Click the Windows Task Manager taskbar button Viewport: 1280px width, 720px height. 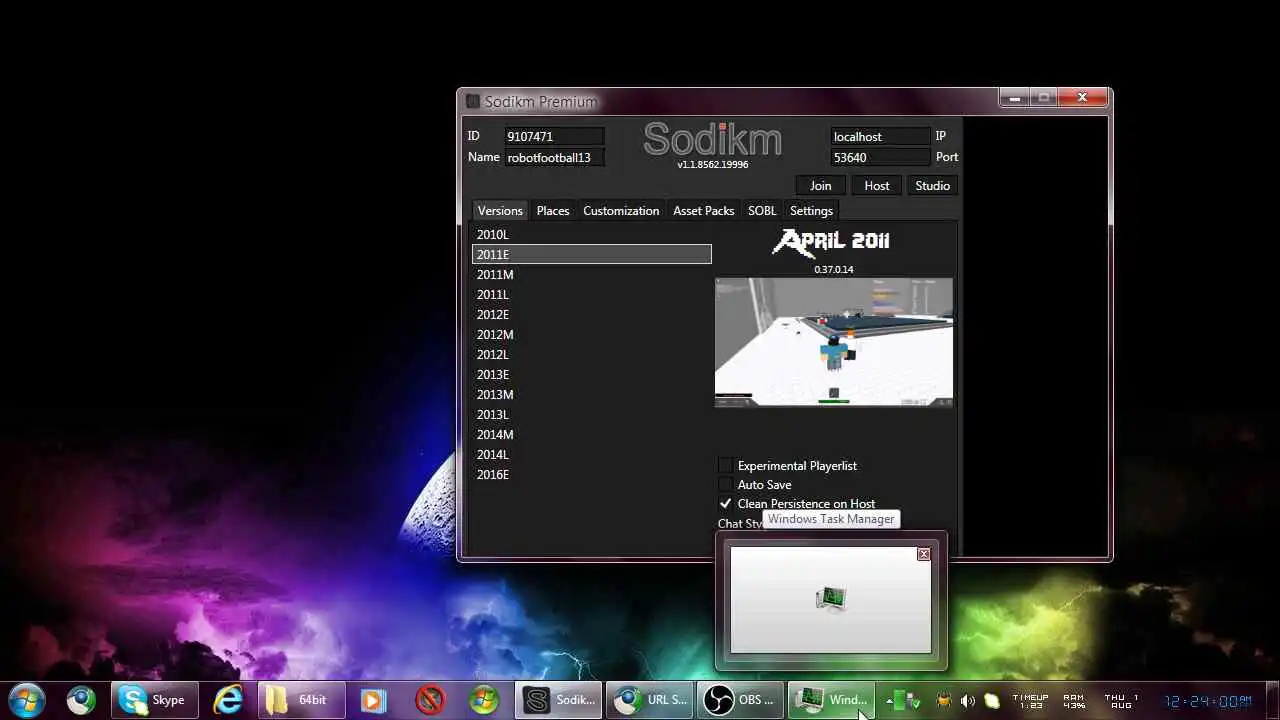pos(832,700)
